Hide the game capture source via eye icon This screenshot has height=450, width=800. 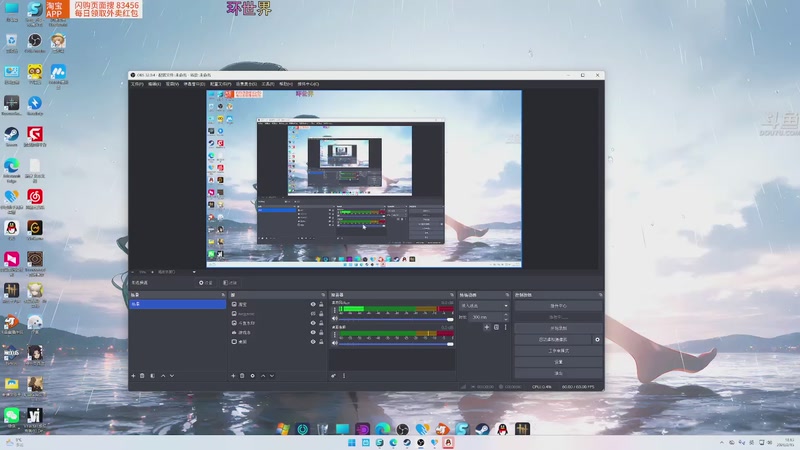click(x=313, y=333)
